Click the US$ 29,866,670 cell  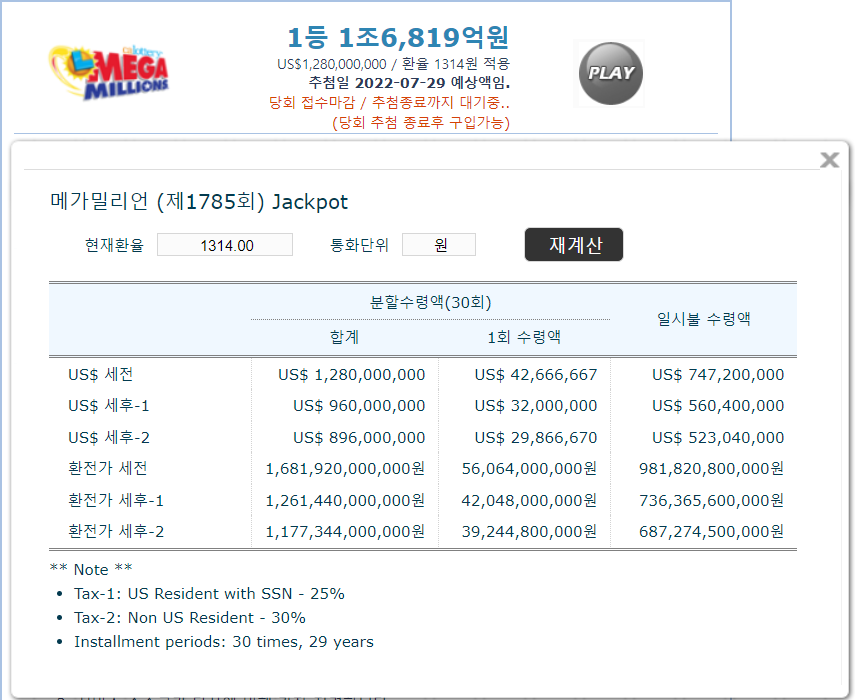(x=536, y=438)
